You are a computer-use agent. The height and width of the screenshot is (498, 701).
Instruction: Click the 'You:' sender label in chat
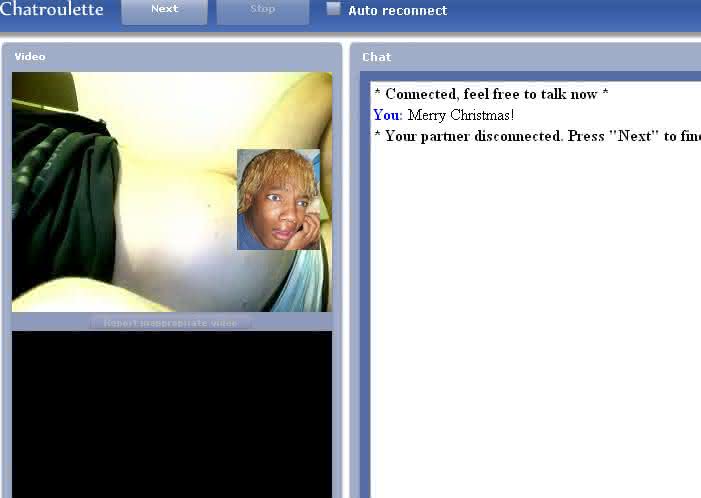388,115
